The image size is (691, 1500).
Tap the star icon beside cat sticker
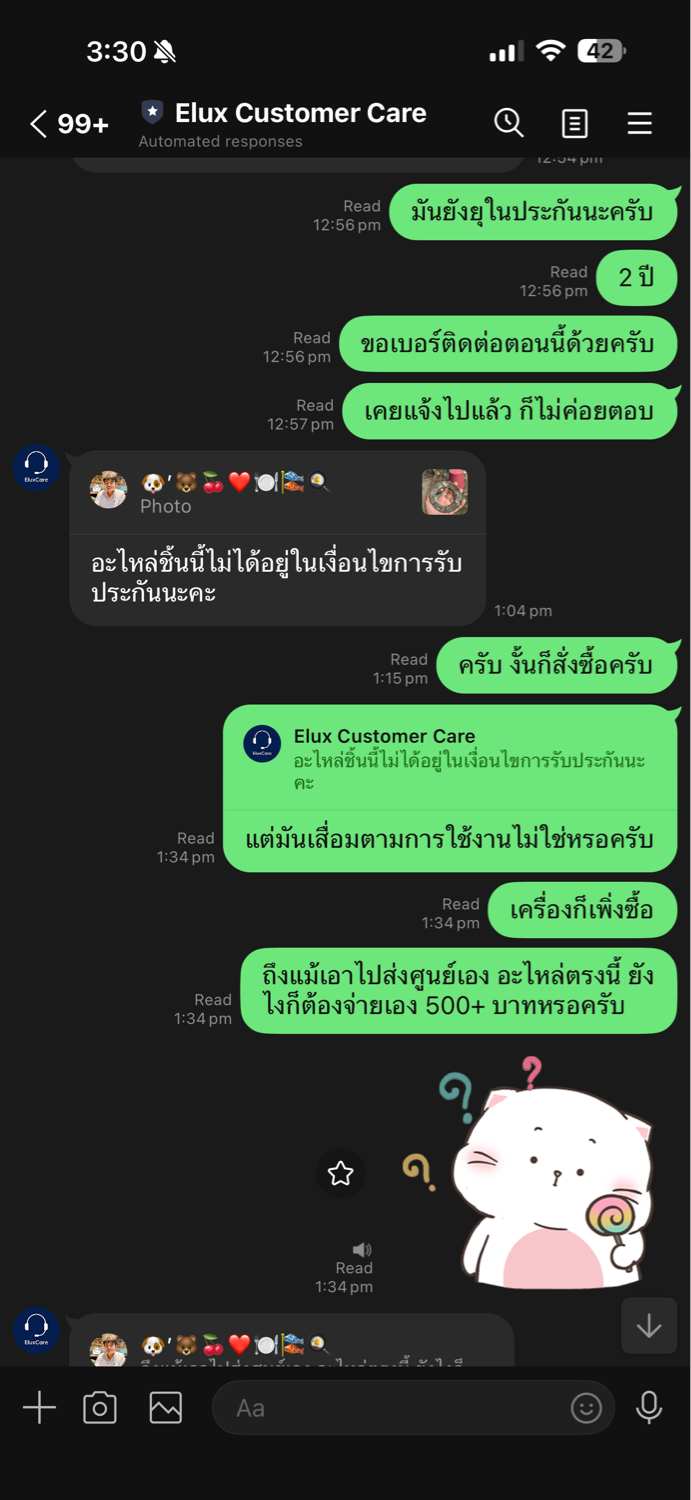click(x=341, y=1173)
